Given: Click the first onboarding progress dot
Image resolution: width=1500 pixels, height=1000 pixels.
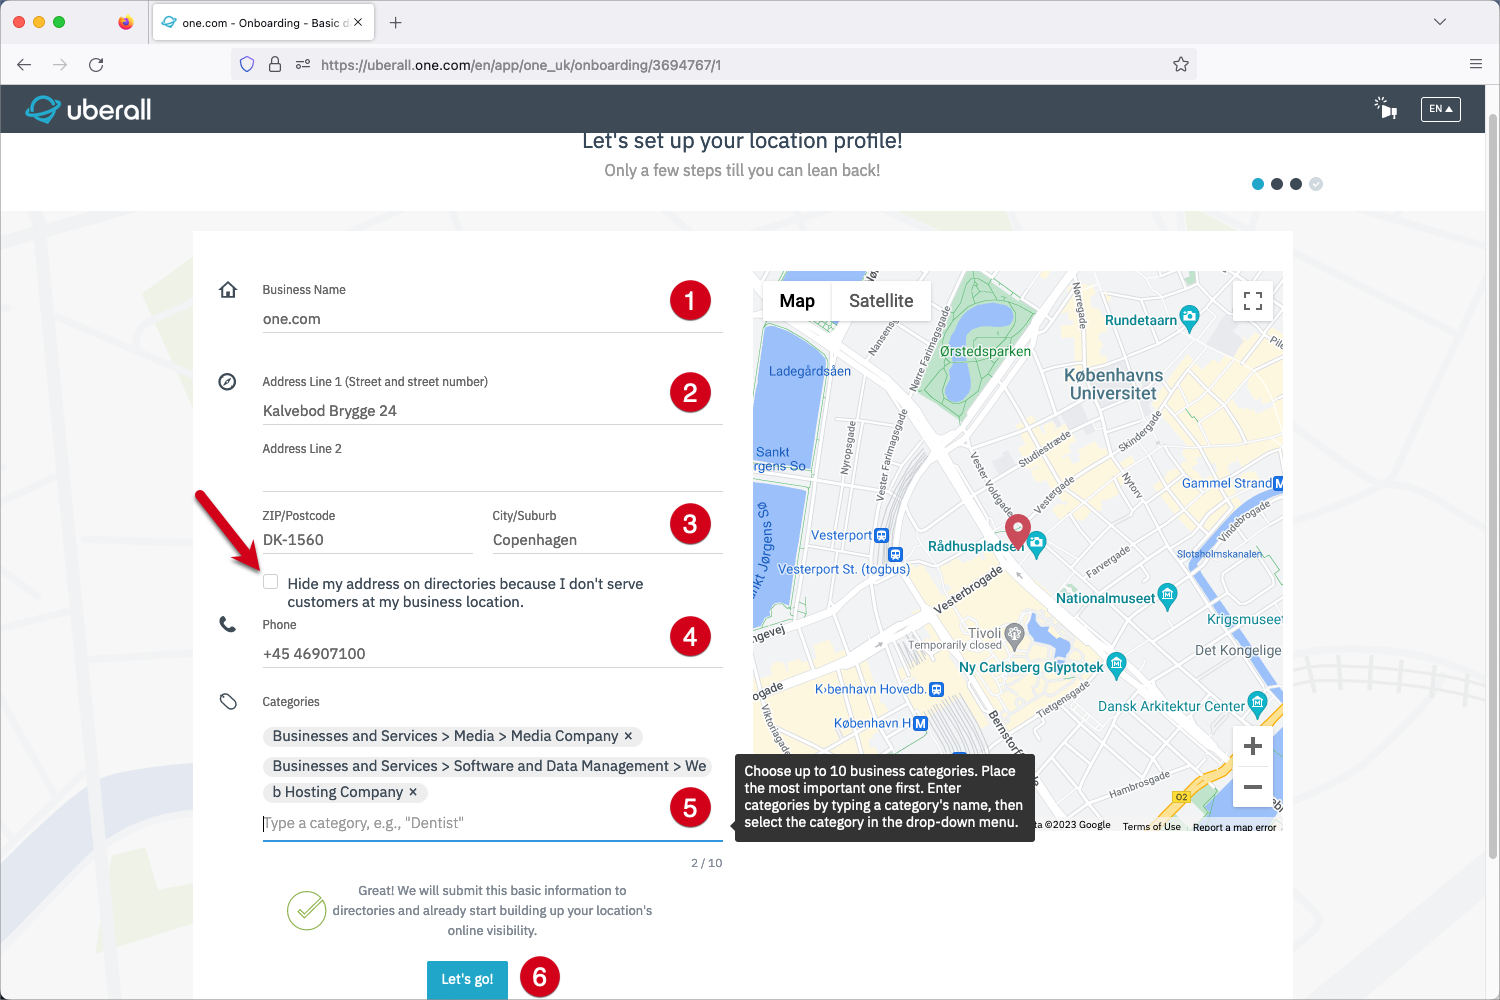Looking at the screenshot, I should coord(1258,184).
